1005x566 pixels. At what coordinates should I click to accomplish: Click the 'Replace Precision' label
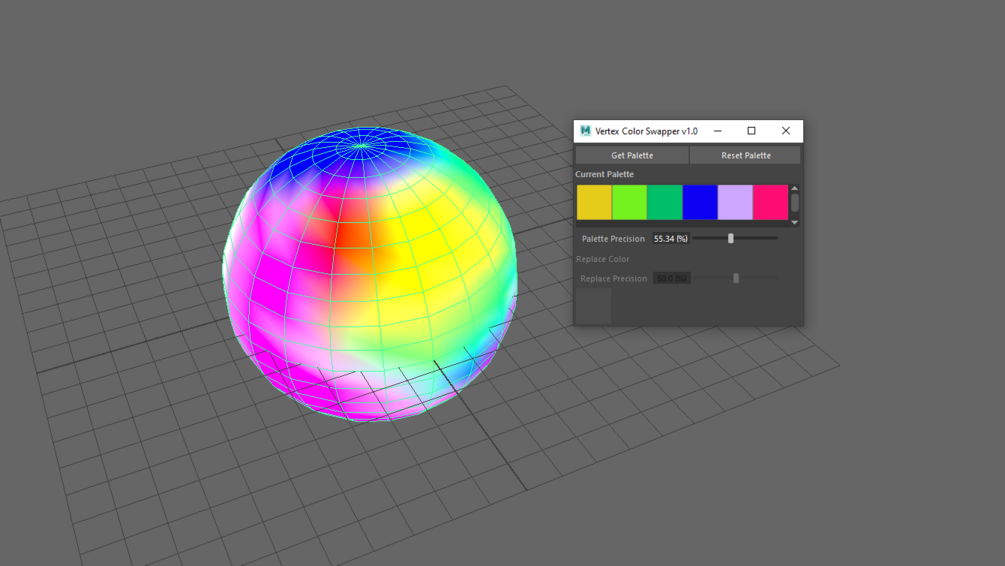[x=613, y=278]
